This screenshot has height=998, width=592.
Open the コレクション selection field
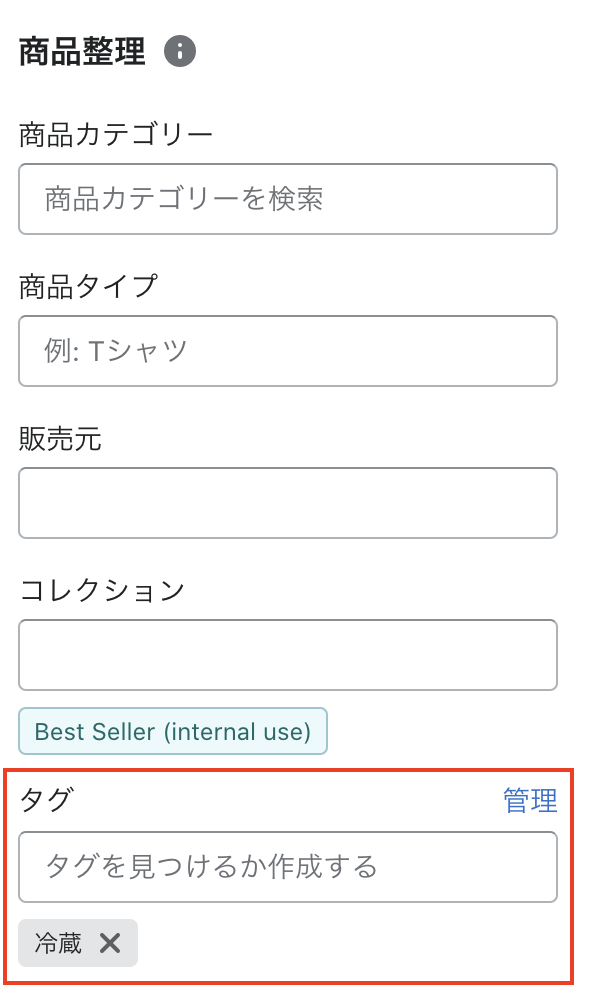coord(288,655)
